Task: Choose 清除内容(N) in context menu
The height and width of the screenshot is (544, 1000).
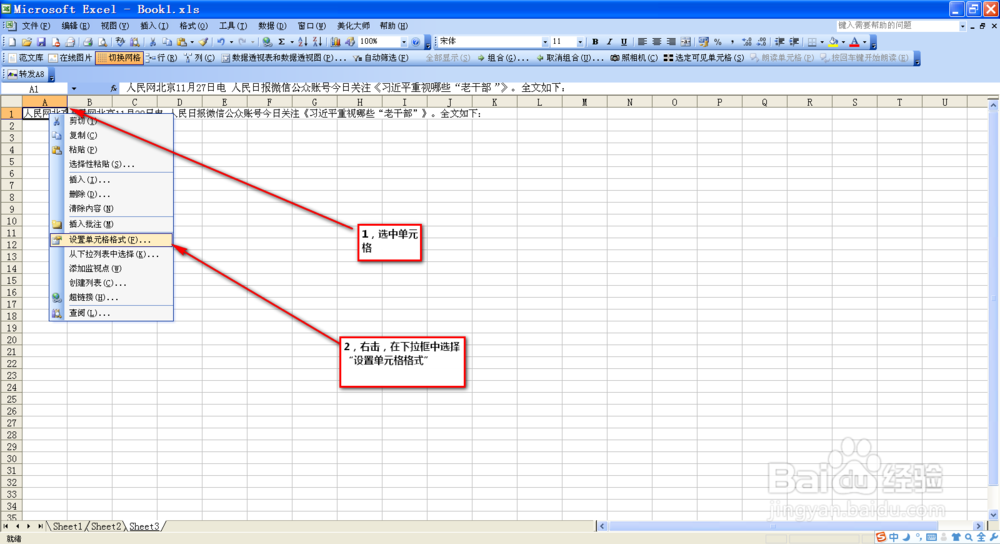Action: (111, 209)
